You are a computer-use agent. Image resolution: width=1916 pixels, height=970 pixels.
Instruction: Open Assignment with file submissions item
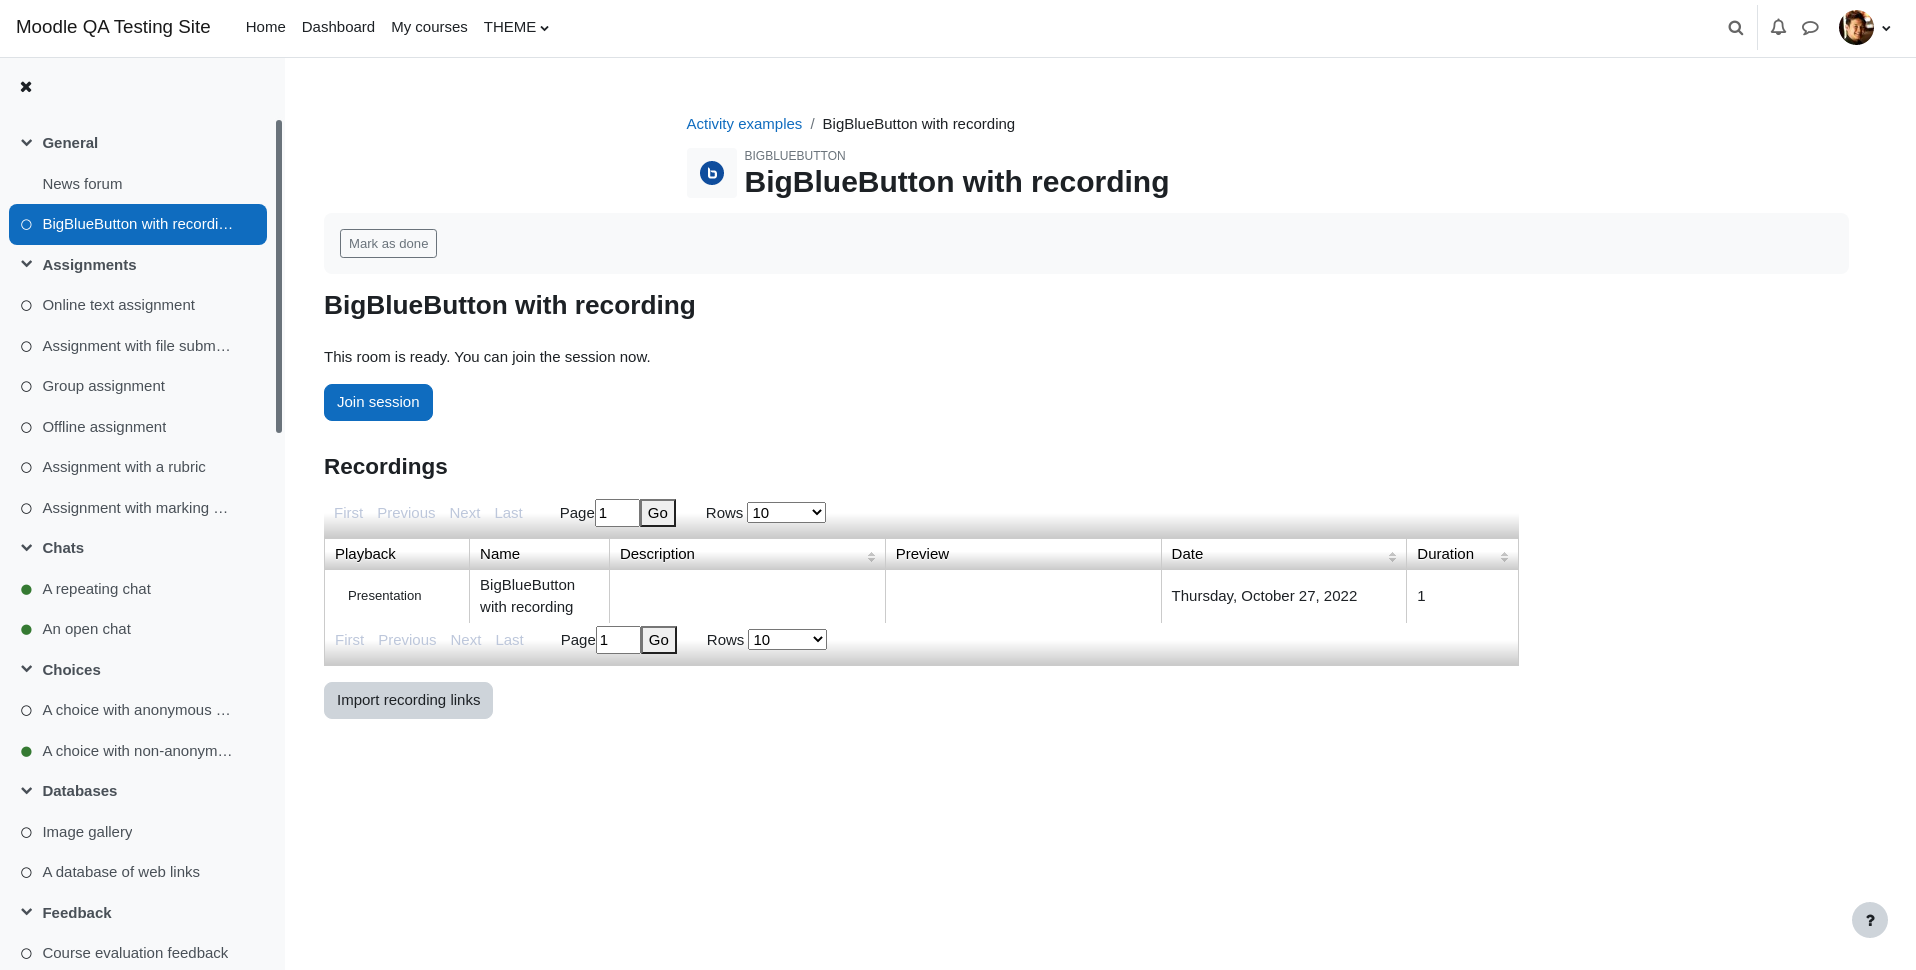(136, 346)
